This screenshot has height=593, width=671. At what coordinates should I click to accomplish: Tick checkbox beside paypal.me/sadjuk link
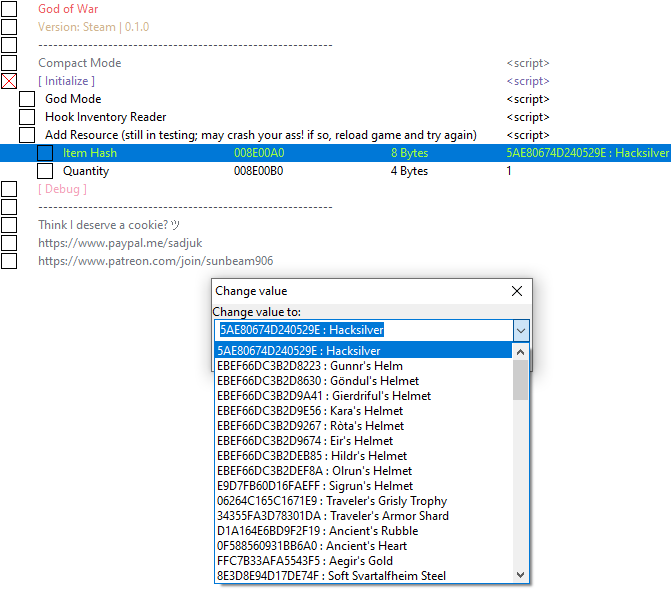pos(9,243)
